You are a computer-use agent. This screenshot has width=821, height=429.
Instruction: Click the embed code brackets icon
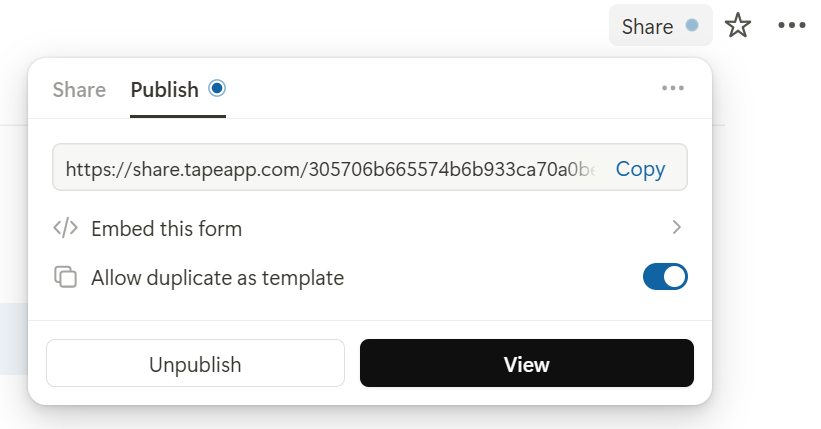[x=65, y=228]
